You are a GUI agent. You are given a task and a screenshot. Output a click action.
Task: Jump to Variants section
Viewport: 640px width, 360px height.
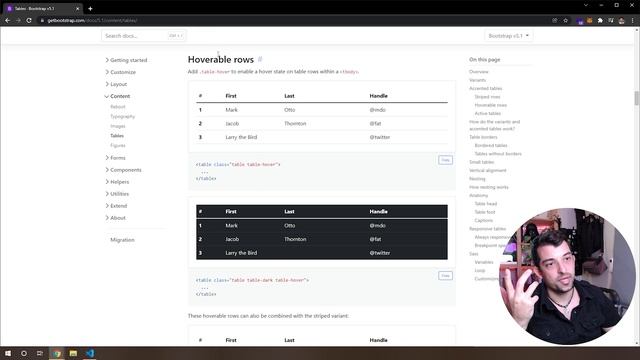coord(478,80)
